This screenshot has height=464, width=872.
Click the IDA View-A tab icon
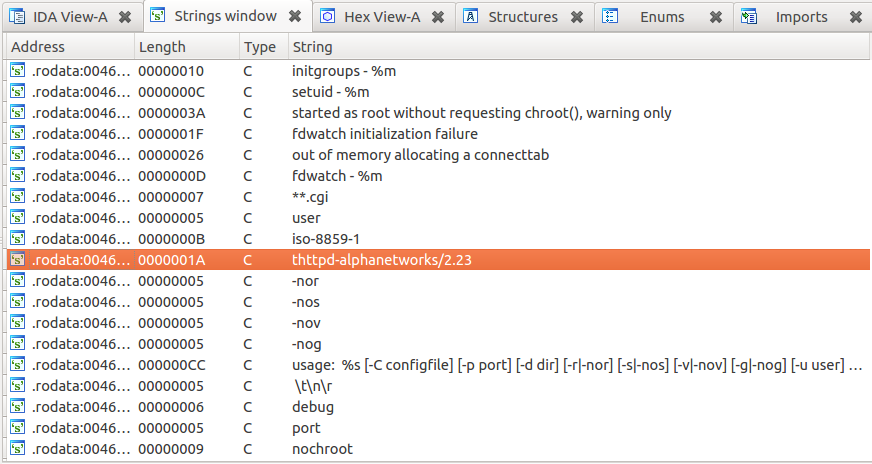17,17
